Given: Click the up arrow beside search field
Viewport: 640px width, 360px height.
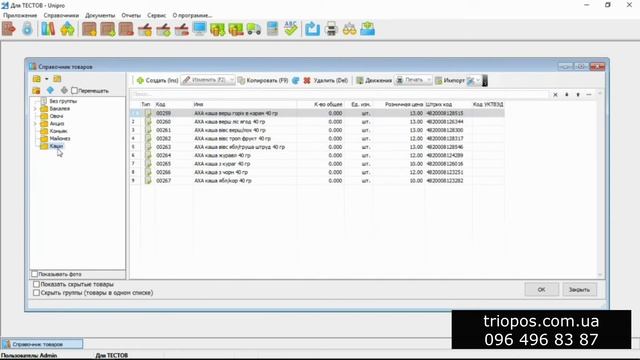Looking at the screenshot, I should (x=567, y=95).
